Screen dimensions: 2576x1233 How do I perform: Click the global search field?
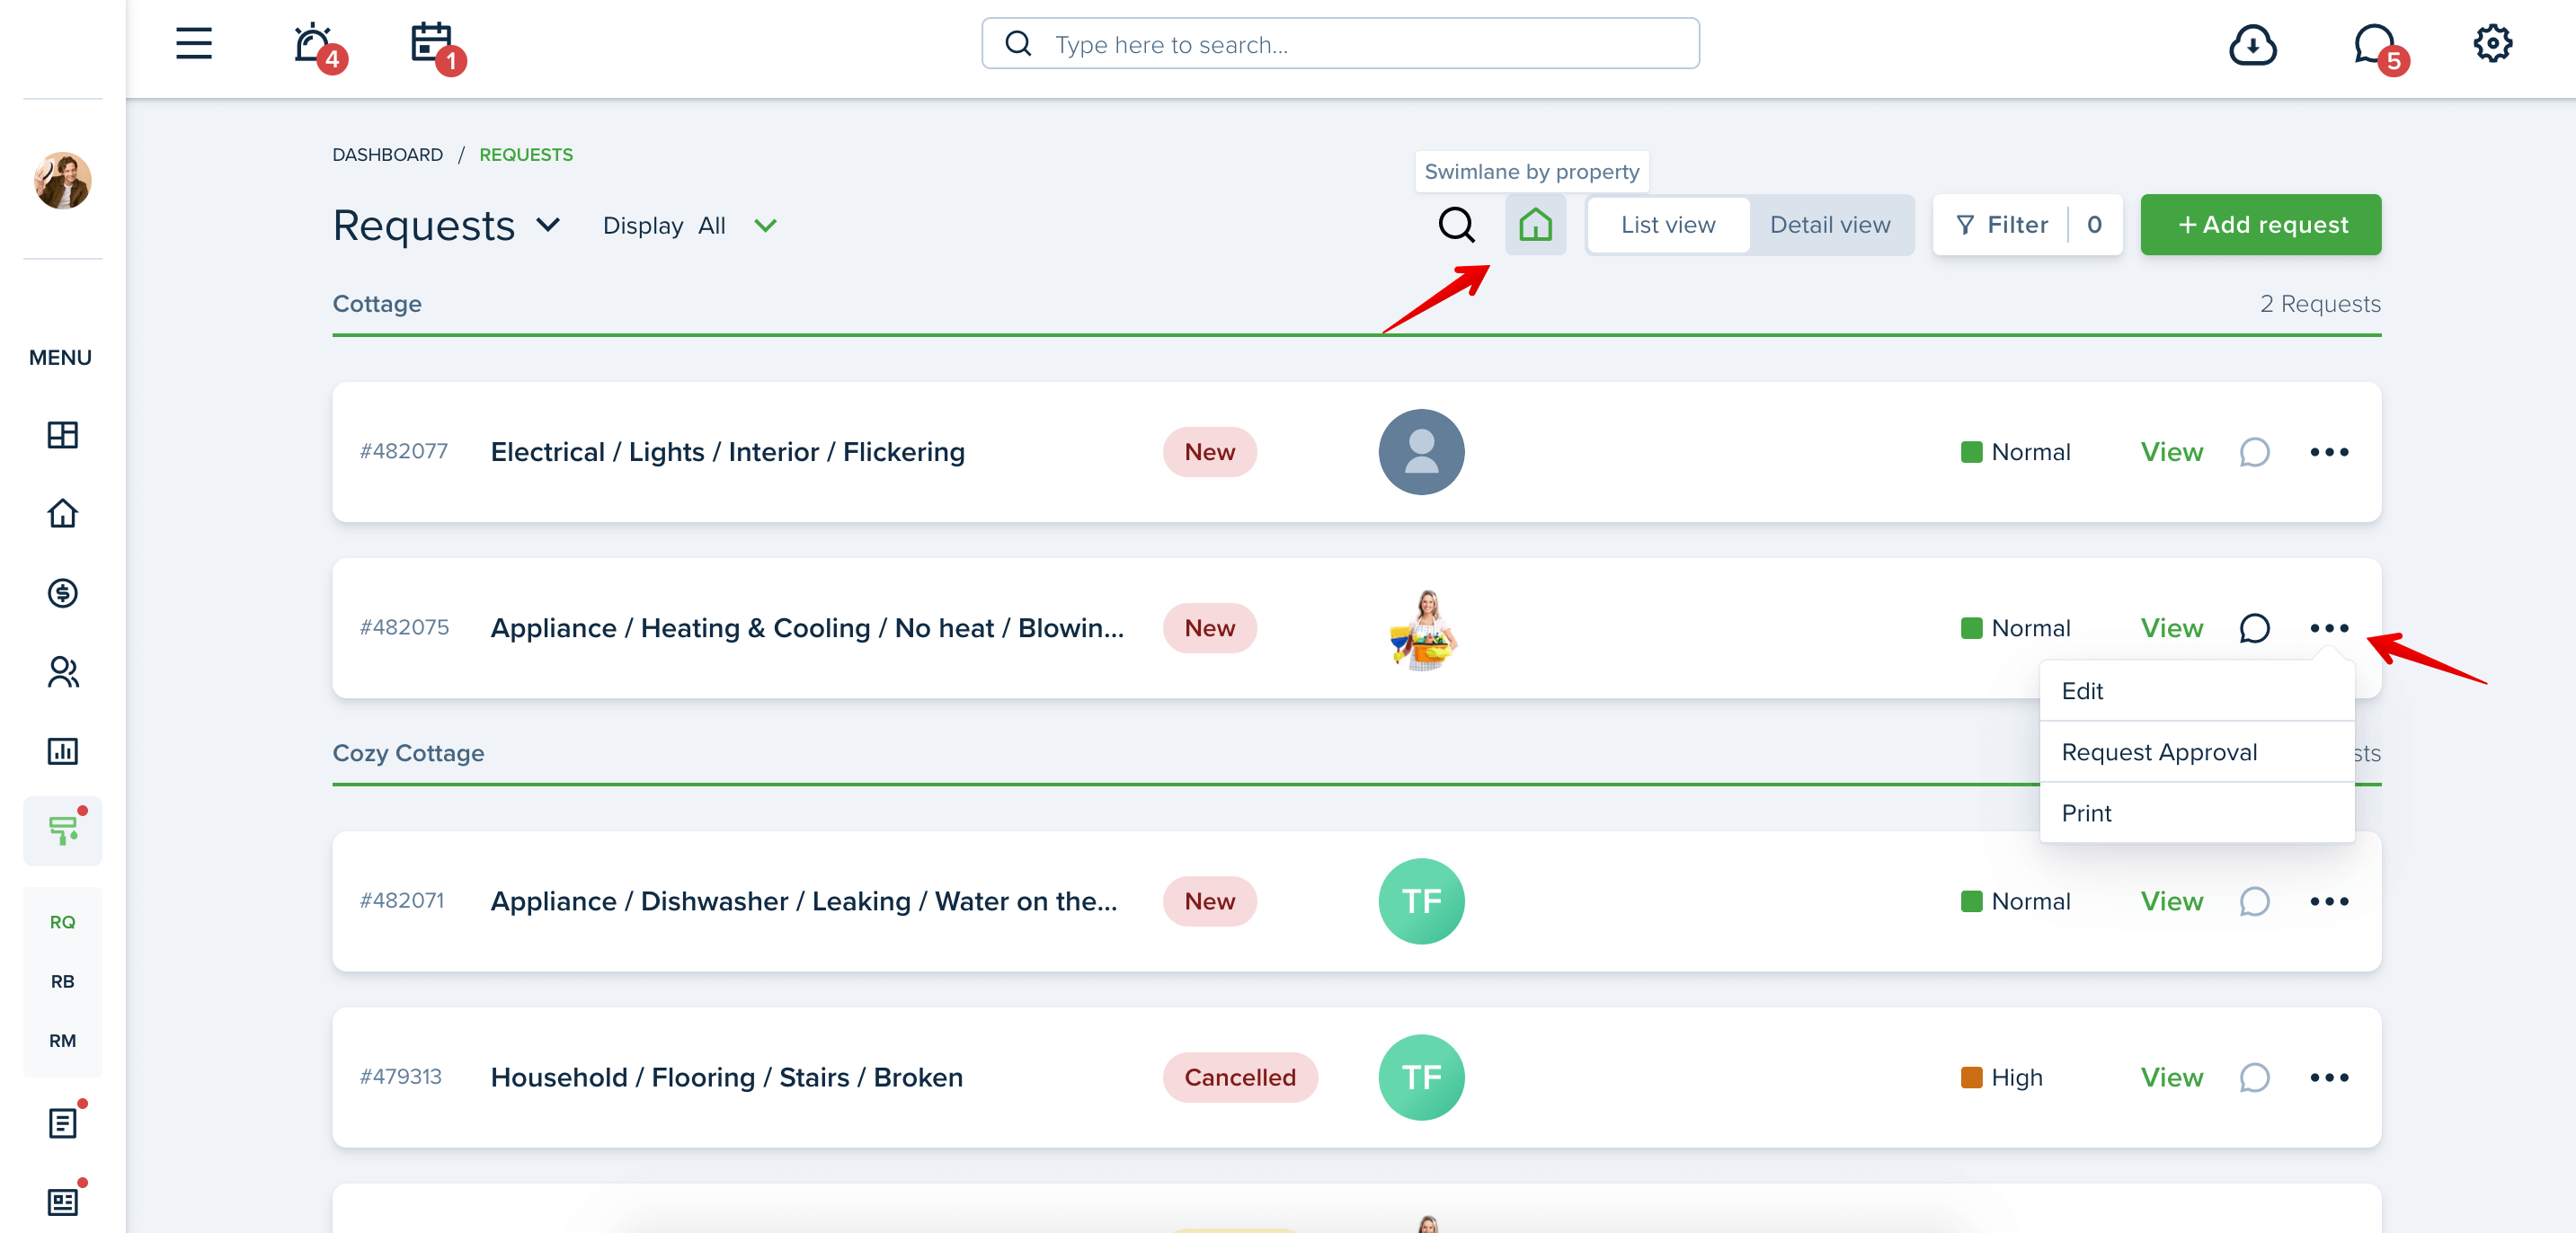click(x=1340, y=44)
